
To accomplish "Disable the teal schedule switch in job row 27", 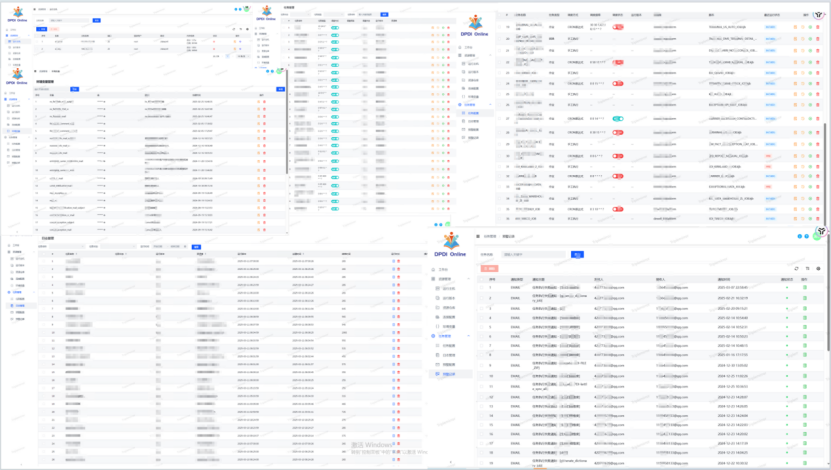I will pos(617,119).
